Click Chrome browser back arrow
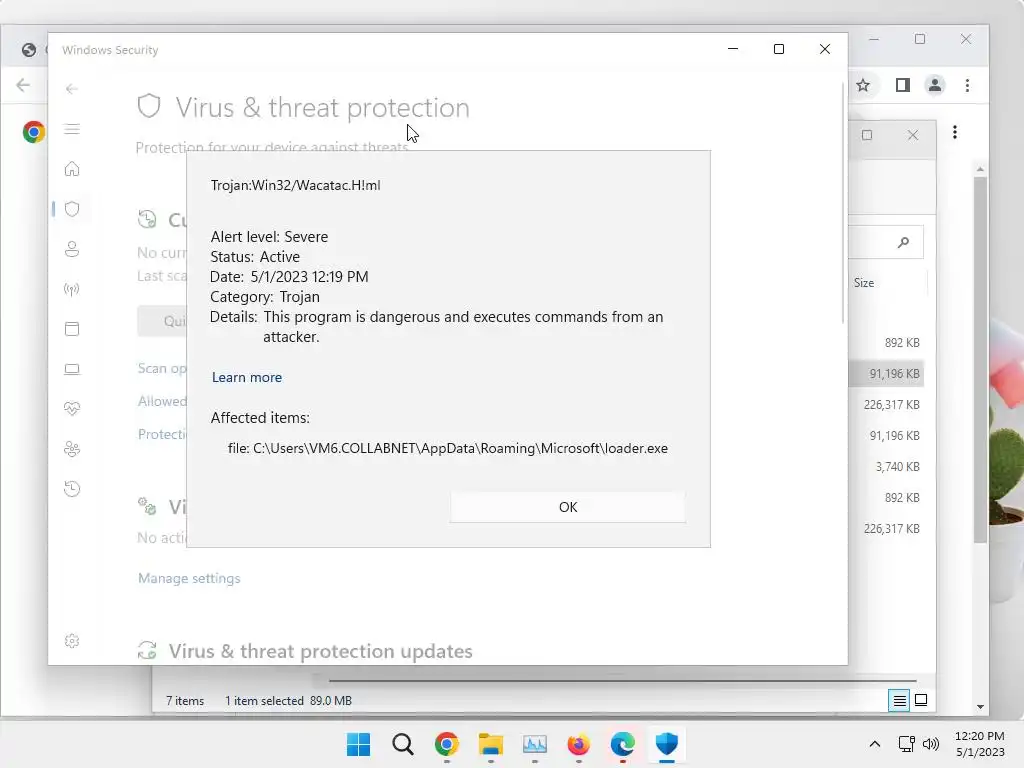The width and height of the screenshot is (1024, 768). 24,85
